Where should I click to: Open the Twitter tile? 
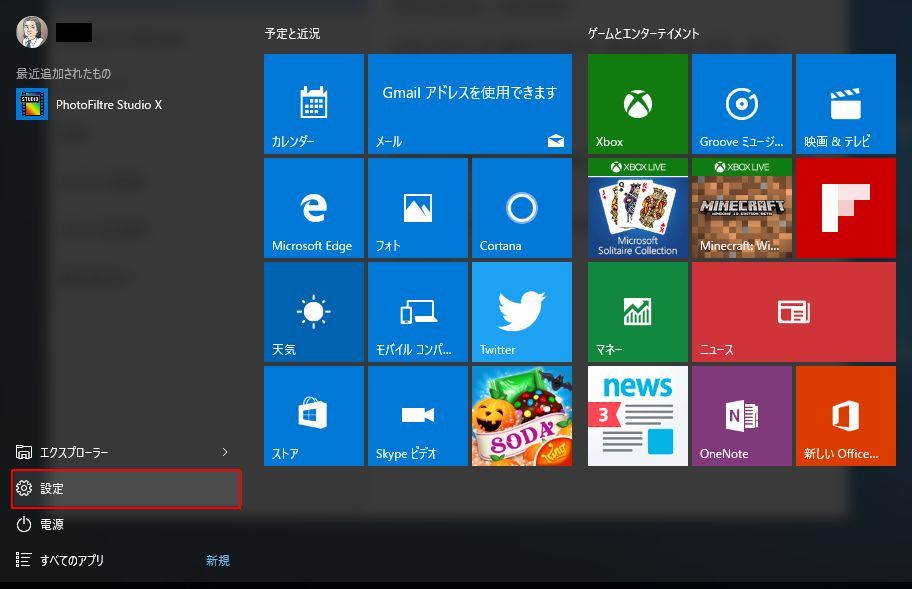(x=521, y=312)
